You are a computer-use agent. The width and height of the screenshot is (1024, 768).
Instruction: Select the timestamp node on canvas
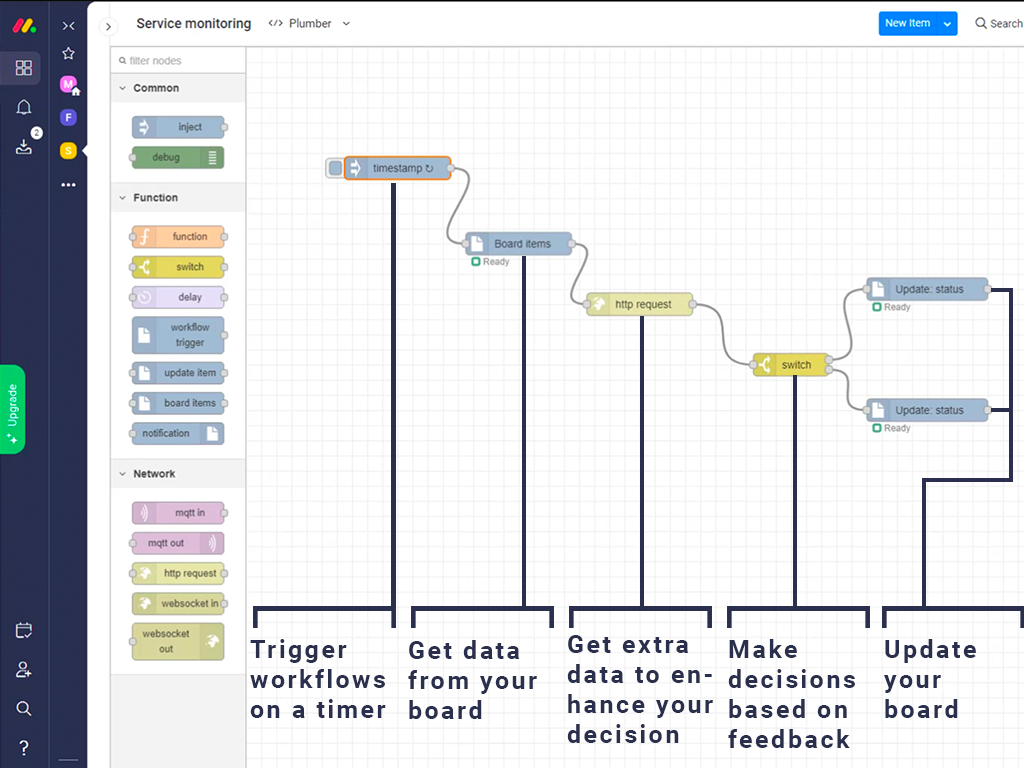pyautogui.click(x=398, y=168)
